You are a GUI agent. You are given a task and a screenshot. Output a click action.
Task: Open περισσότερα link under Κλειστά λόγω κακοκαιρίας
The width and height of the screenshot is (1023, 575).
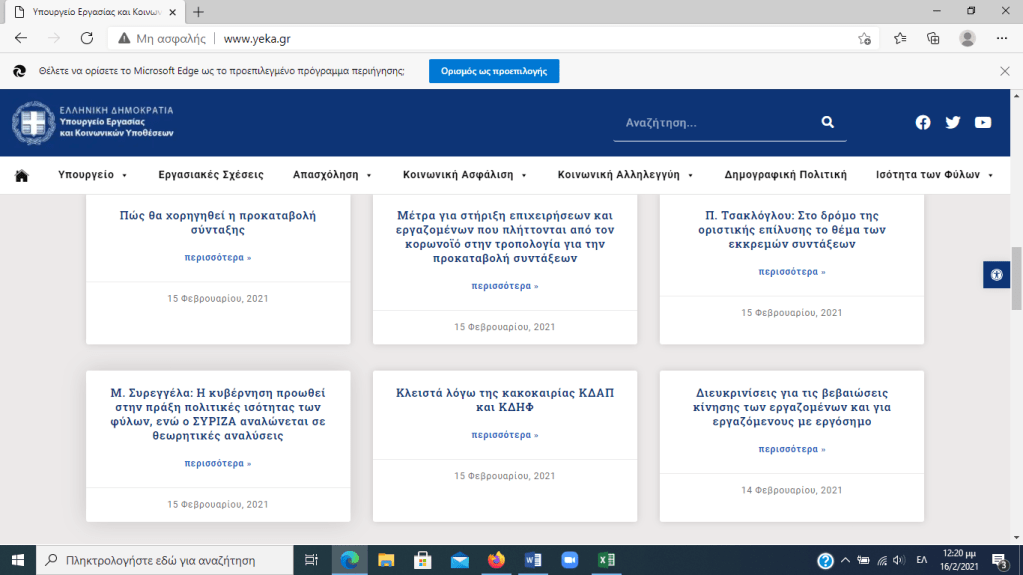pyautogui.click(x=505, y=435)
